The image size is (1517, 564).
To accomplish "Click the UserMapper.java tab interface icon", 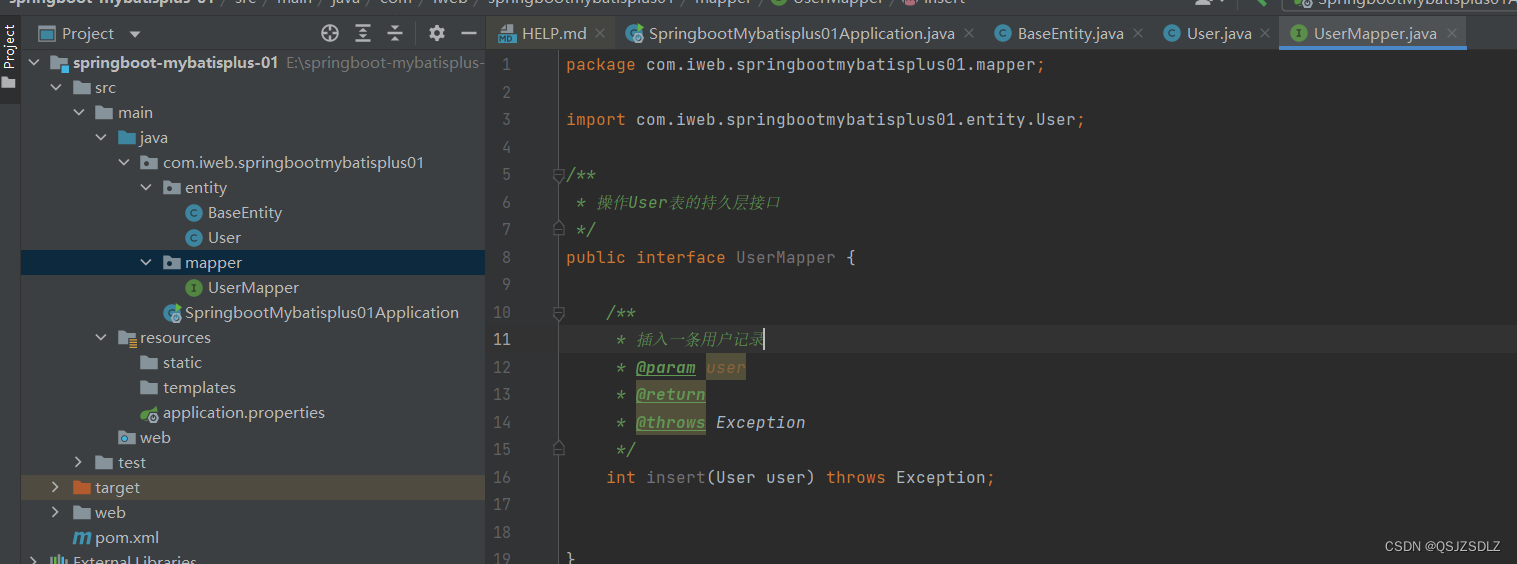I will click(1299, 33).
